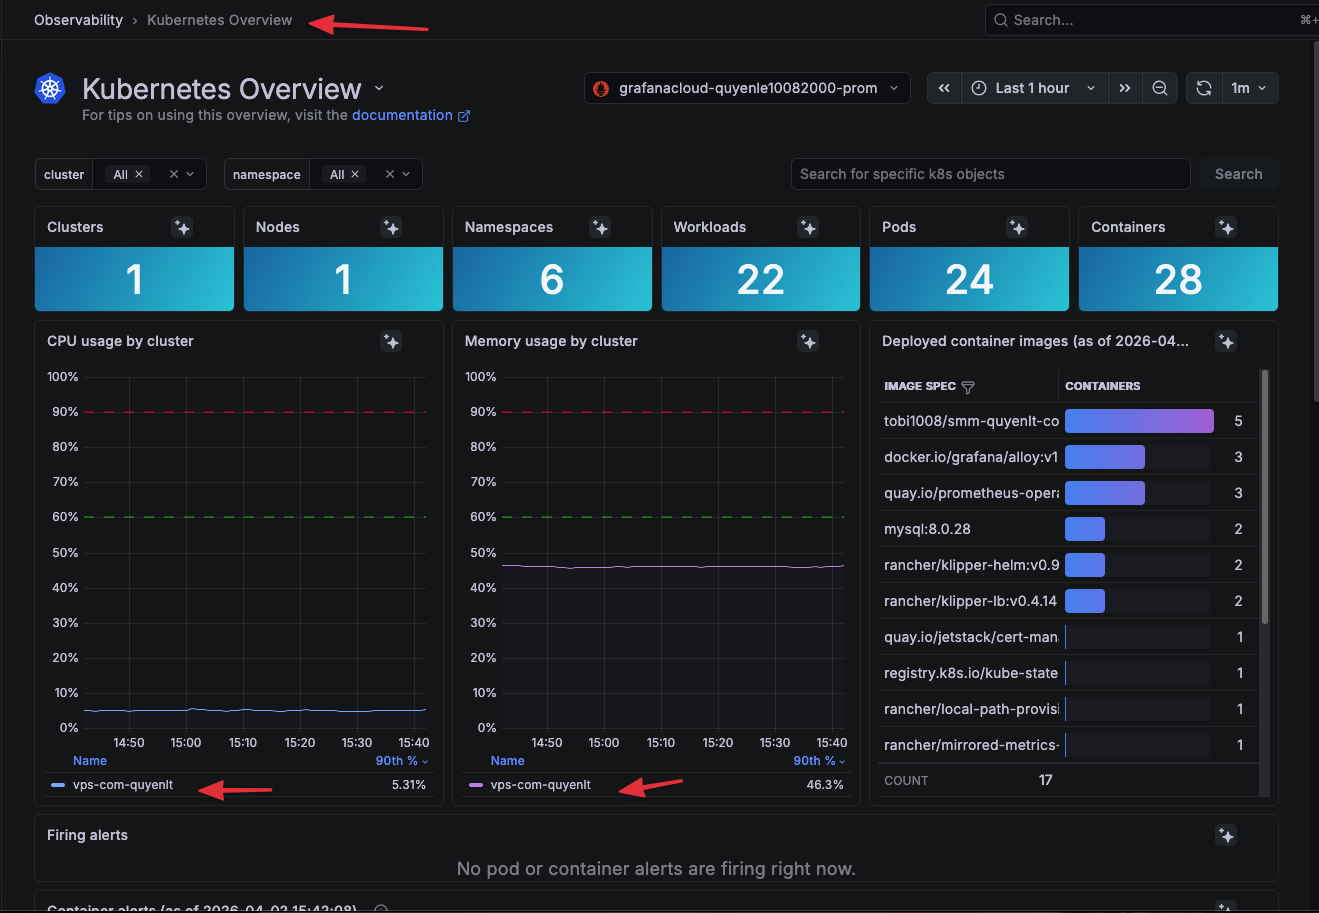The image size is (1319, 913).
Task: Toggle vps-com-quyenlt series in Memory legend
Action: [x=540, y=785]
